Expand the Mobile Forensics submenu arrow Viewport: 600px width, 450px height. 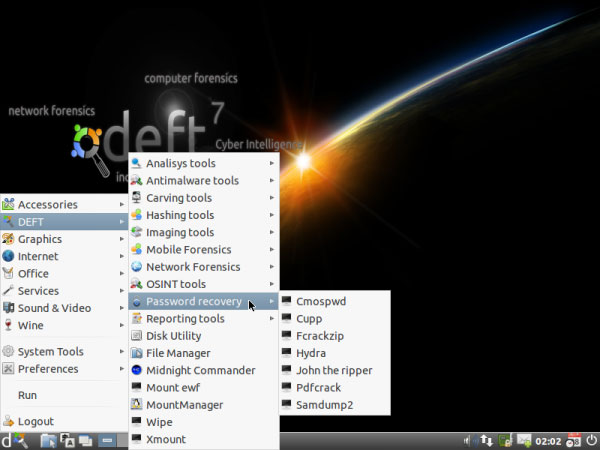(x=272, y=249)
